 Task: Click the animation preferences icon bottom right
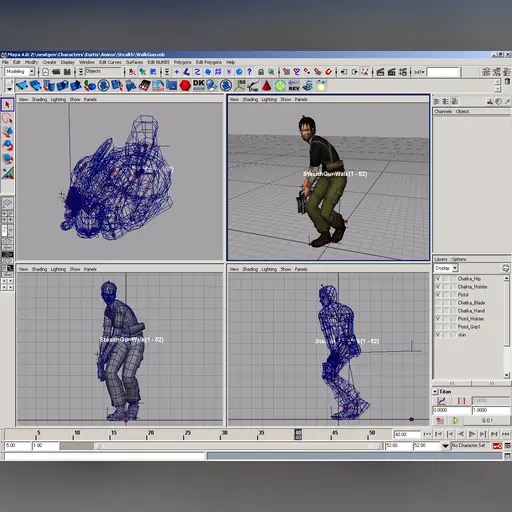pos(507,446)
